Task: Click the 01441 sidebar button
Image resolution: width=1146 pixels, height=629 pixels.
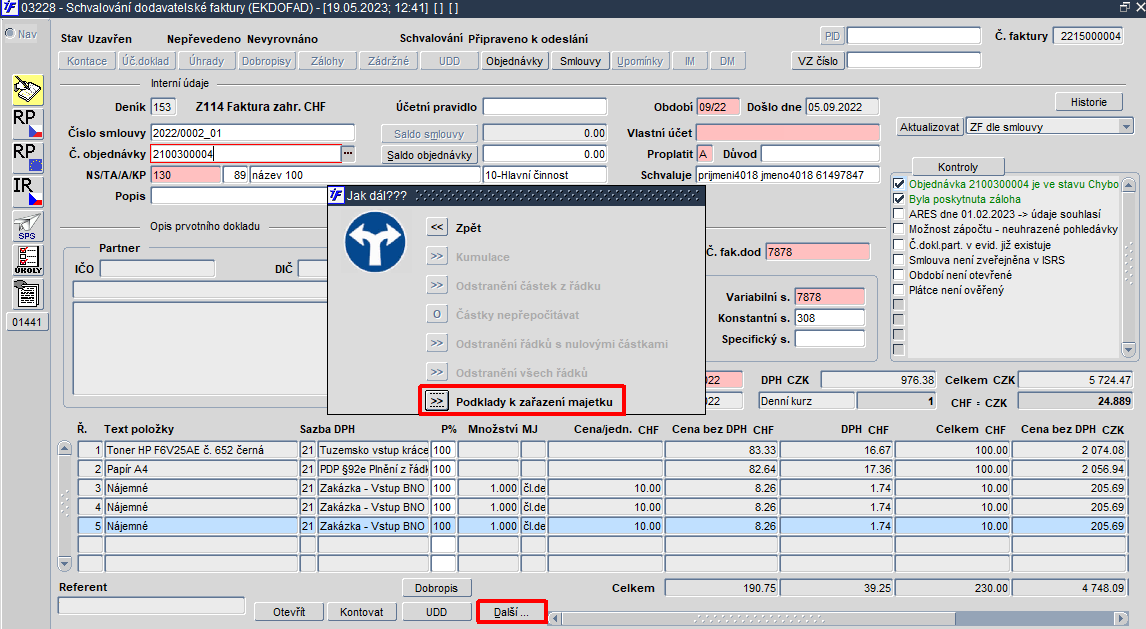Action: pyautogui.click(x=27, y=322)
